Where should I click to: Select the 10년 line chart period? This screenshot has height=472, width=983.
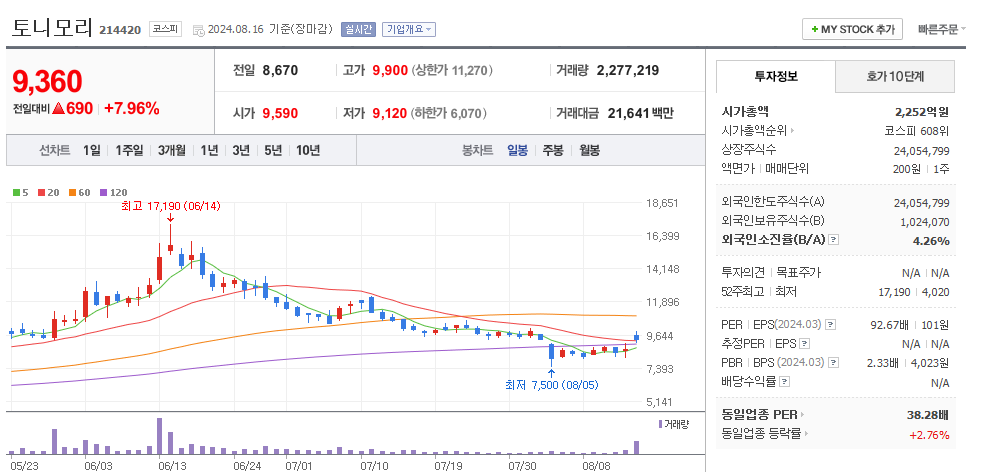308,150
